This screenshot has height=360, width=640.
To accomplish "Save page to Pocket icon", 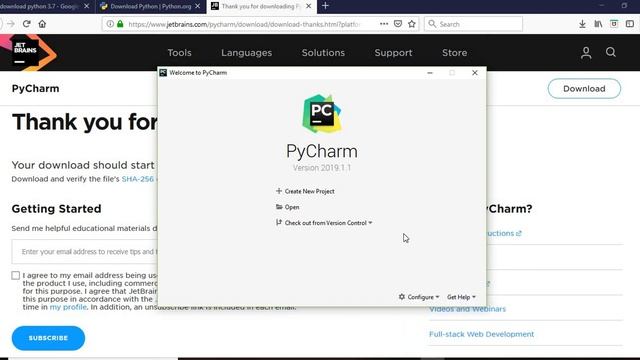I will point(398,24).
